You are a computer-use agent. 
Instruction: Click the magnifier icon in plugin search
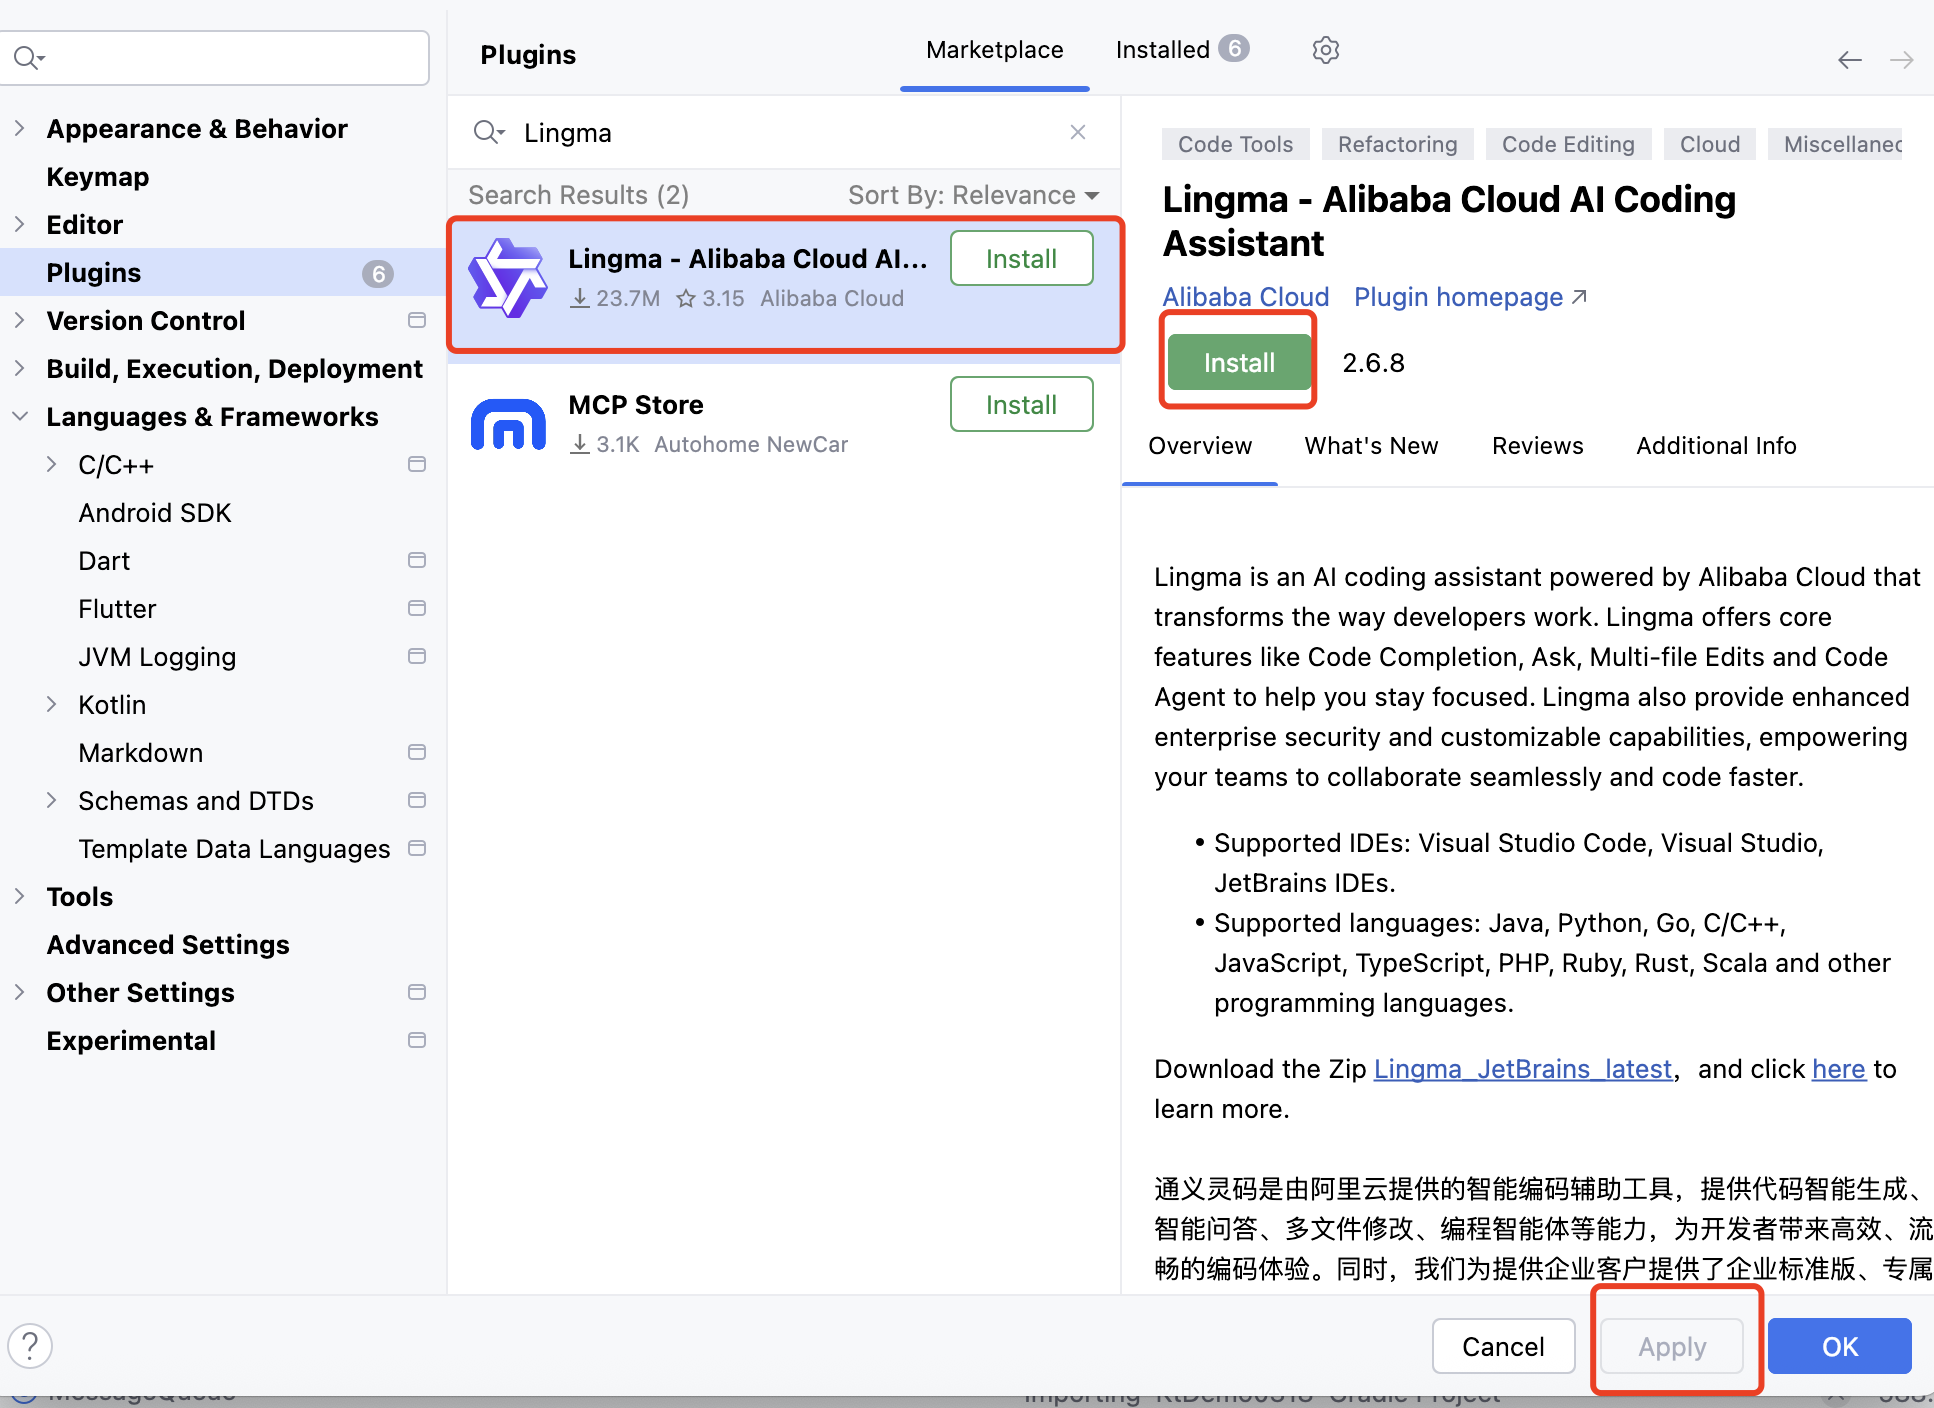point(488,132)
